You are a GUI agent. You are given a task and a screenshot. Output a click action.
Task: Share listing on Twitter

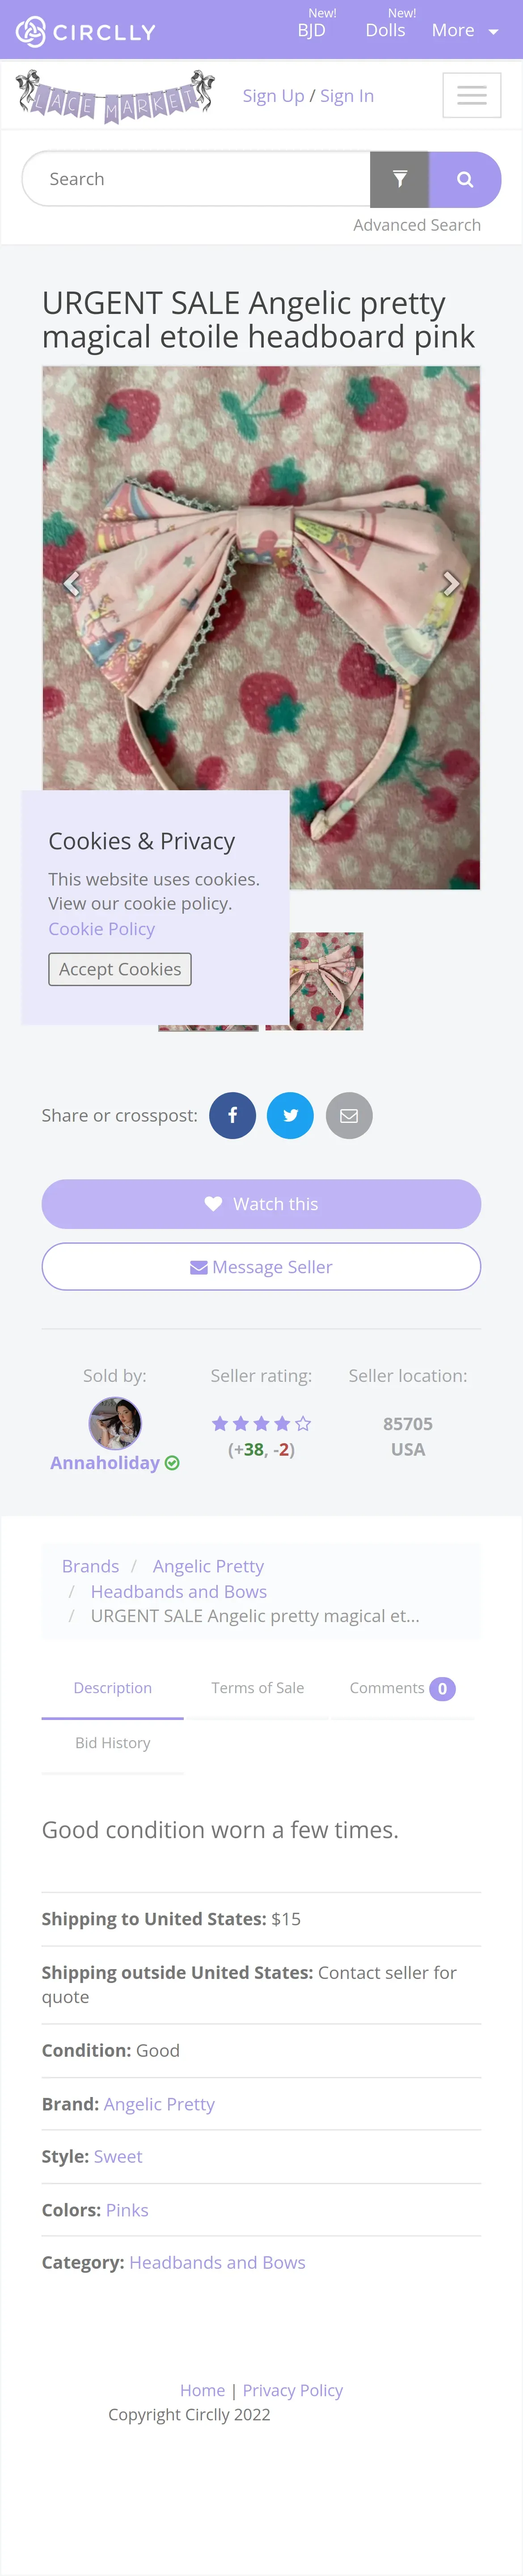(x=290, y=1115)
